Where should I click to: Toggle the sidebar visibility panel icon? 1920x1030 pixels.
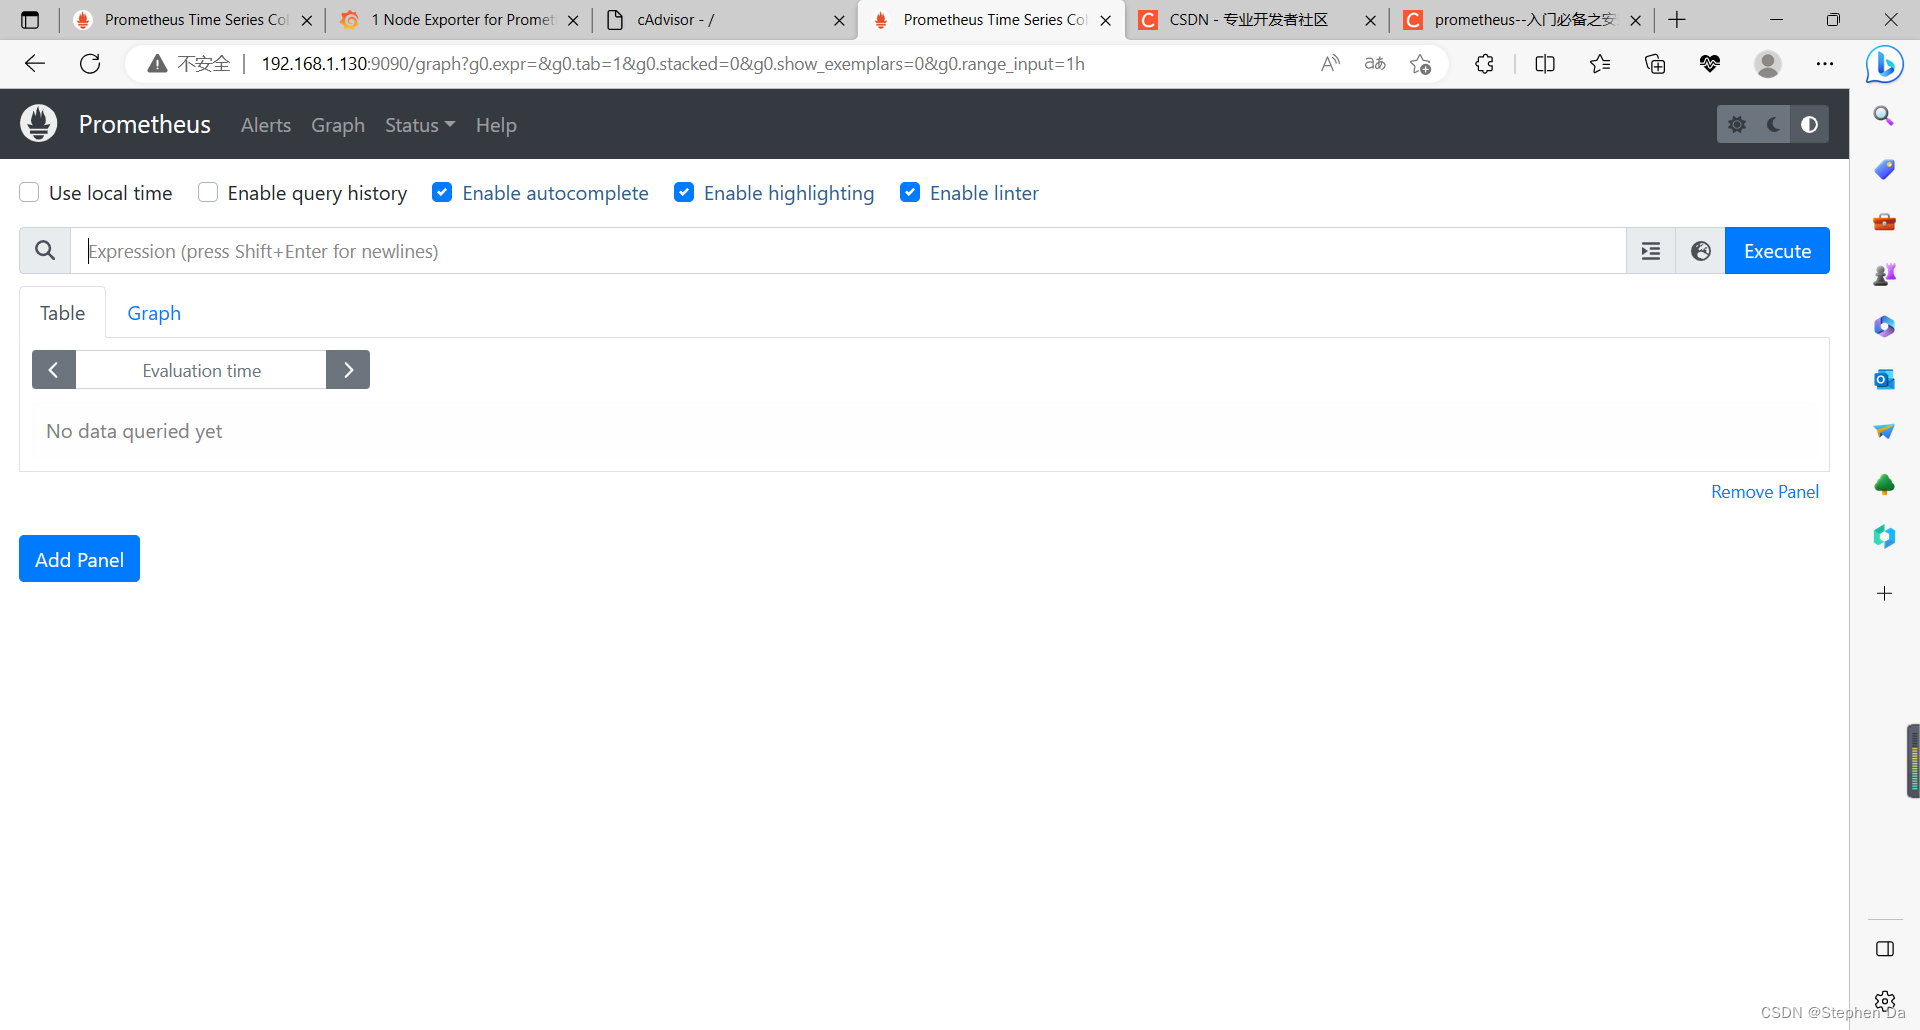1885,949
